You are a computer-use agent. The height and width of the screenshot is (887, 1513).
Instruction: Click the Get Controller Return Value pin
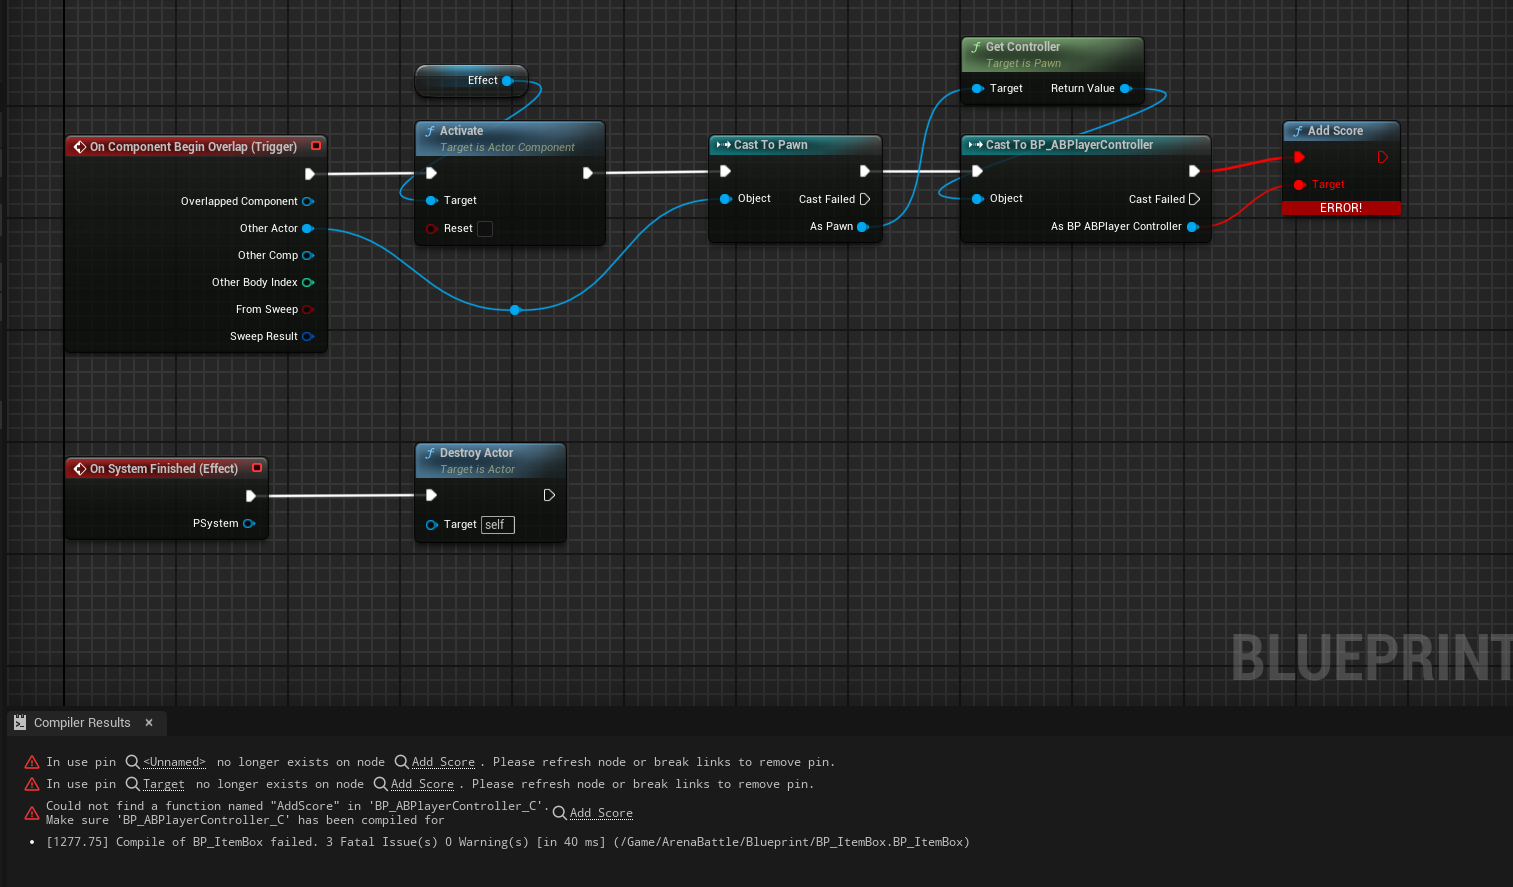click(x=1125, y=88)
